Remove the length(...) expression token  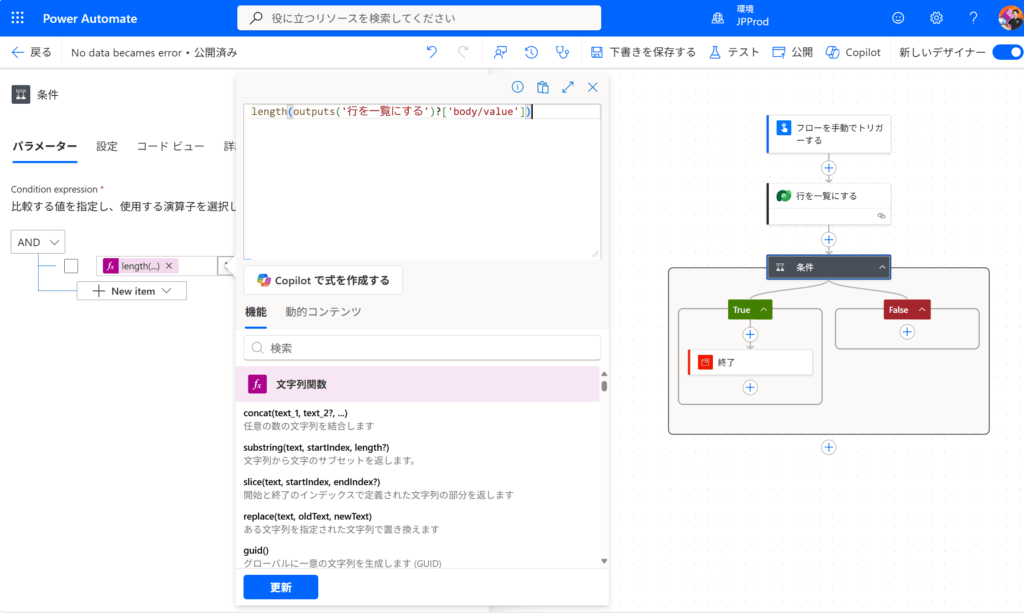[169, 266]
